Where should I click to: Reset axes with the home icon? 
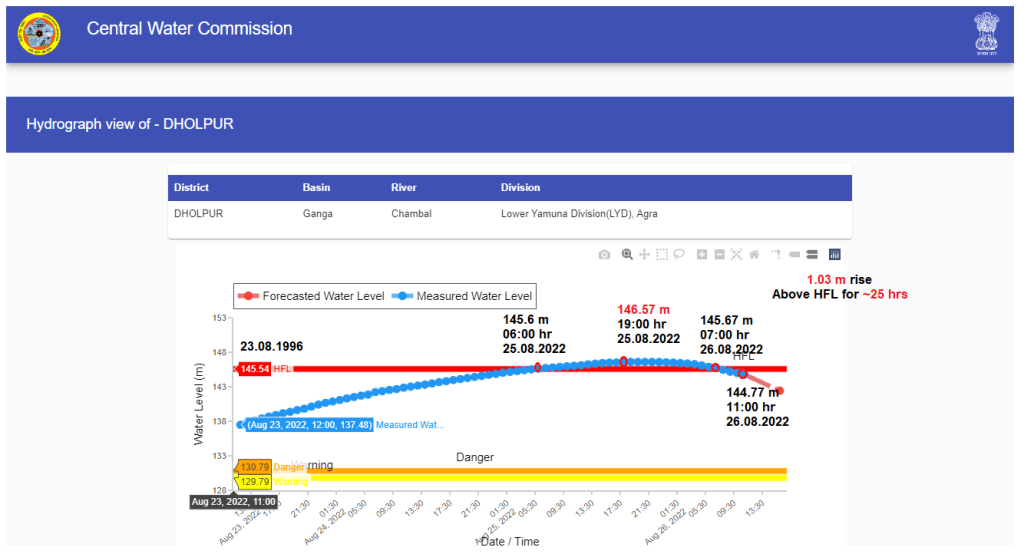tap(754, 255)
